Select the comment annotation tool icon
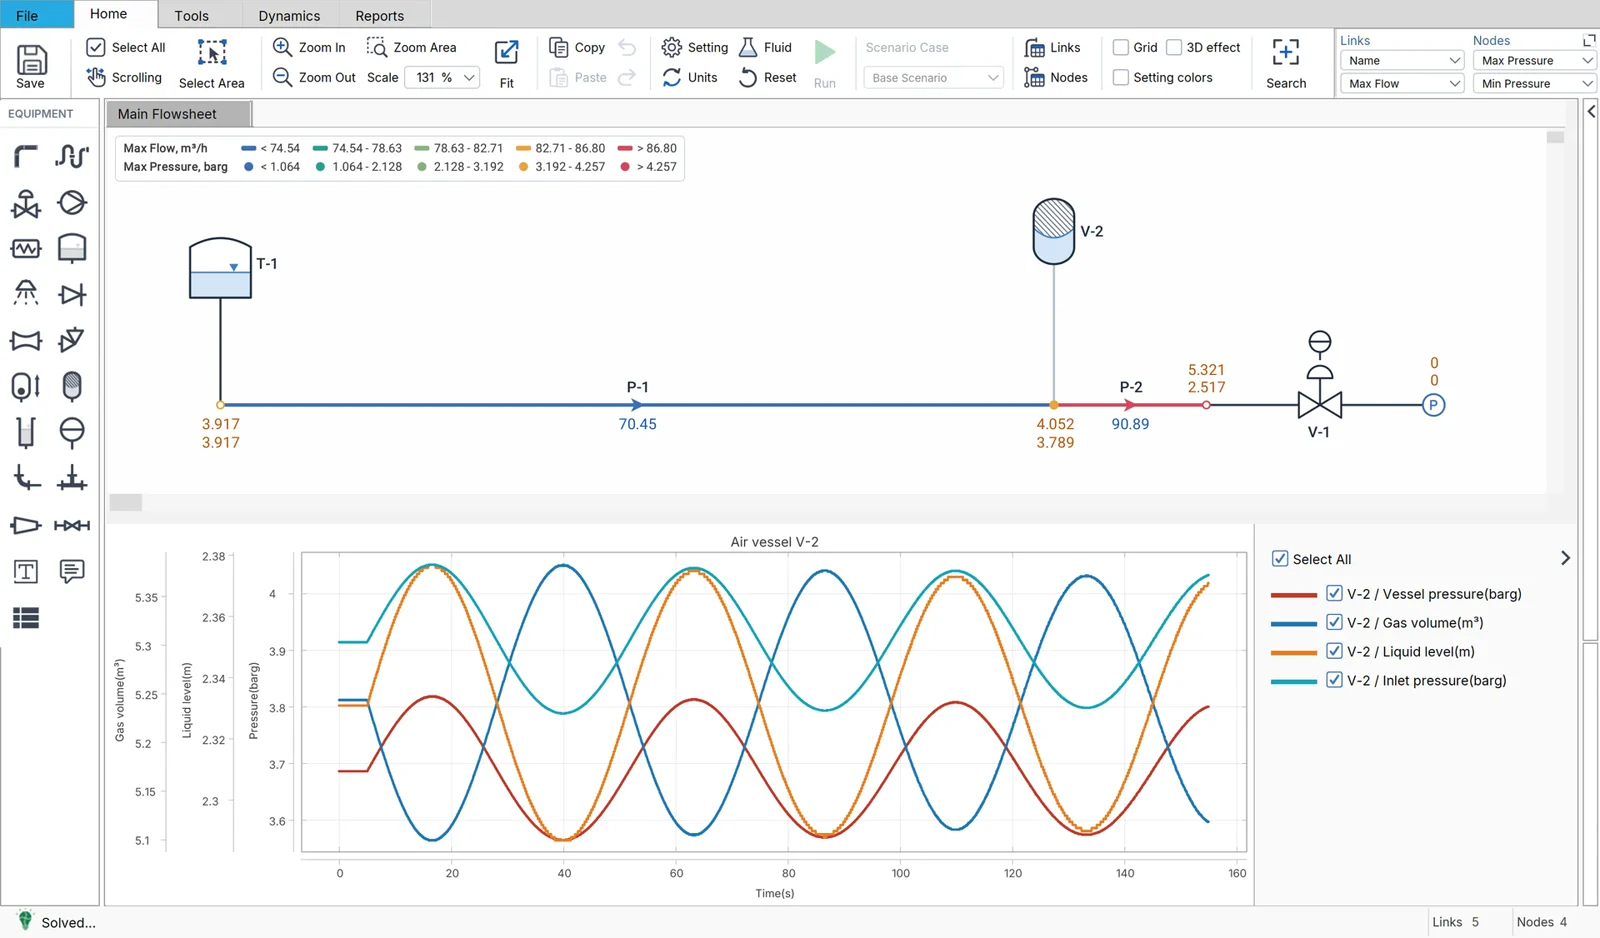This screenshot has width=1600, height=938. coord(72,571)
